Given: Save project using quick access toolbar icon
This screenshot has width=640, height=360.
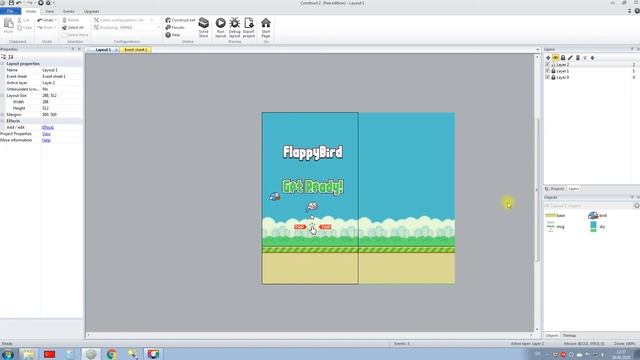Looking at the screenshot, I should [11, 3].
